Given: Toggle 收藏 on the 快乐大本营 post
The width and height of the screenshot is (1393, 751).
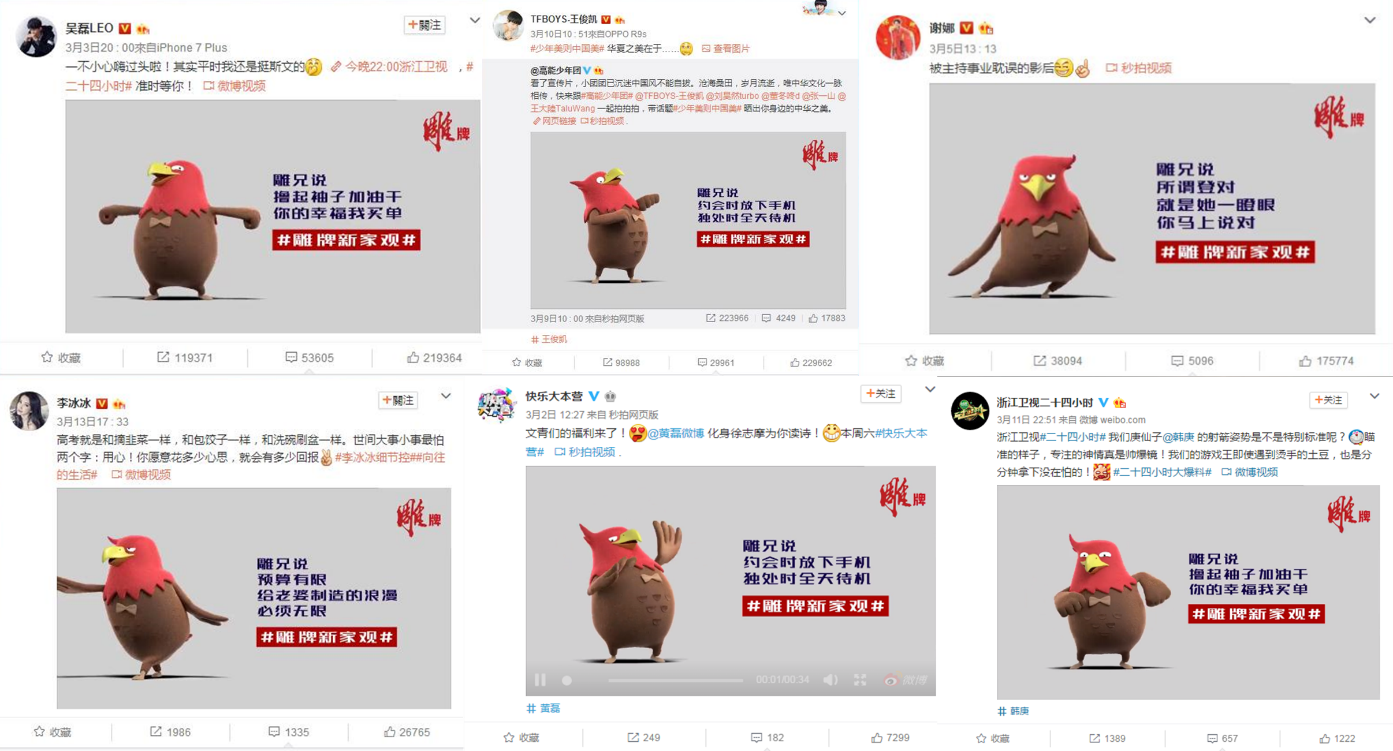Looking at the screenshot, I should (521, 738).
